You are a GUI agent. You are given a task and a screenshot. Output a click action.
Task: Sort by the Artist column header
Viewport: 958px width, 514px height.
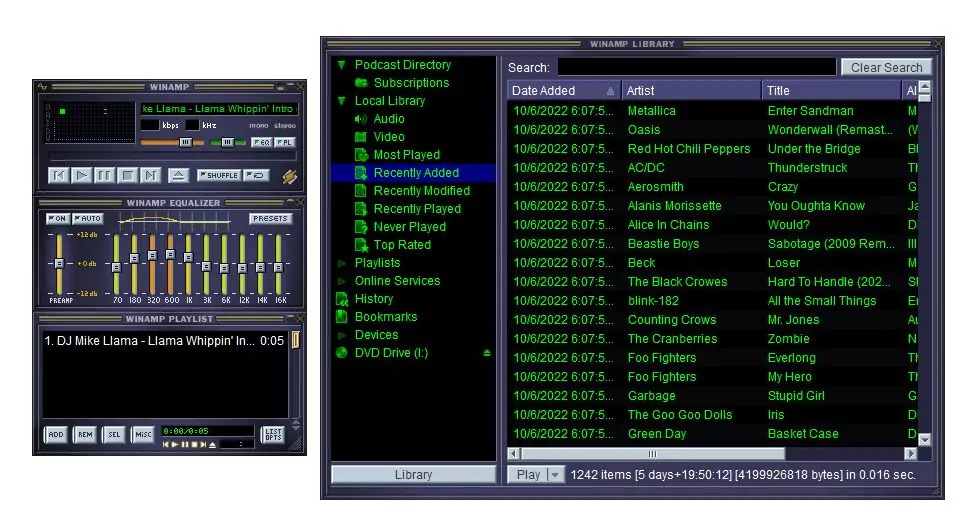pyautogui.click(x=690, y=90)
